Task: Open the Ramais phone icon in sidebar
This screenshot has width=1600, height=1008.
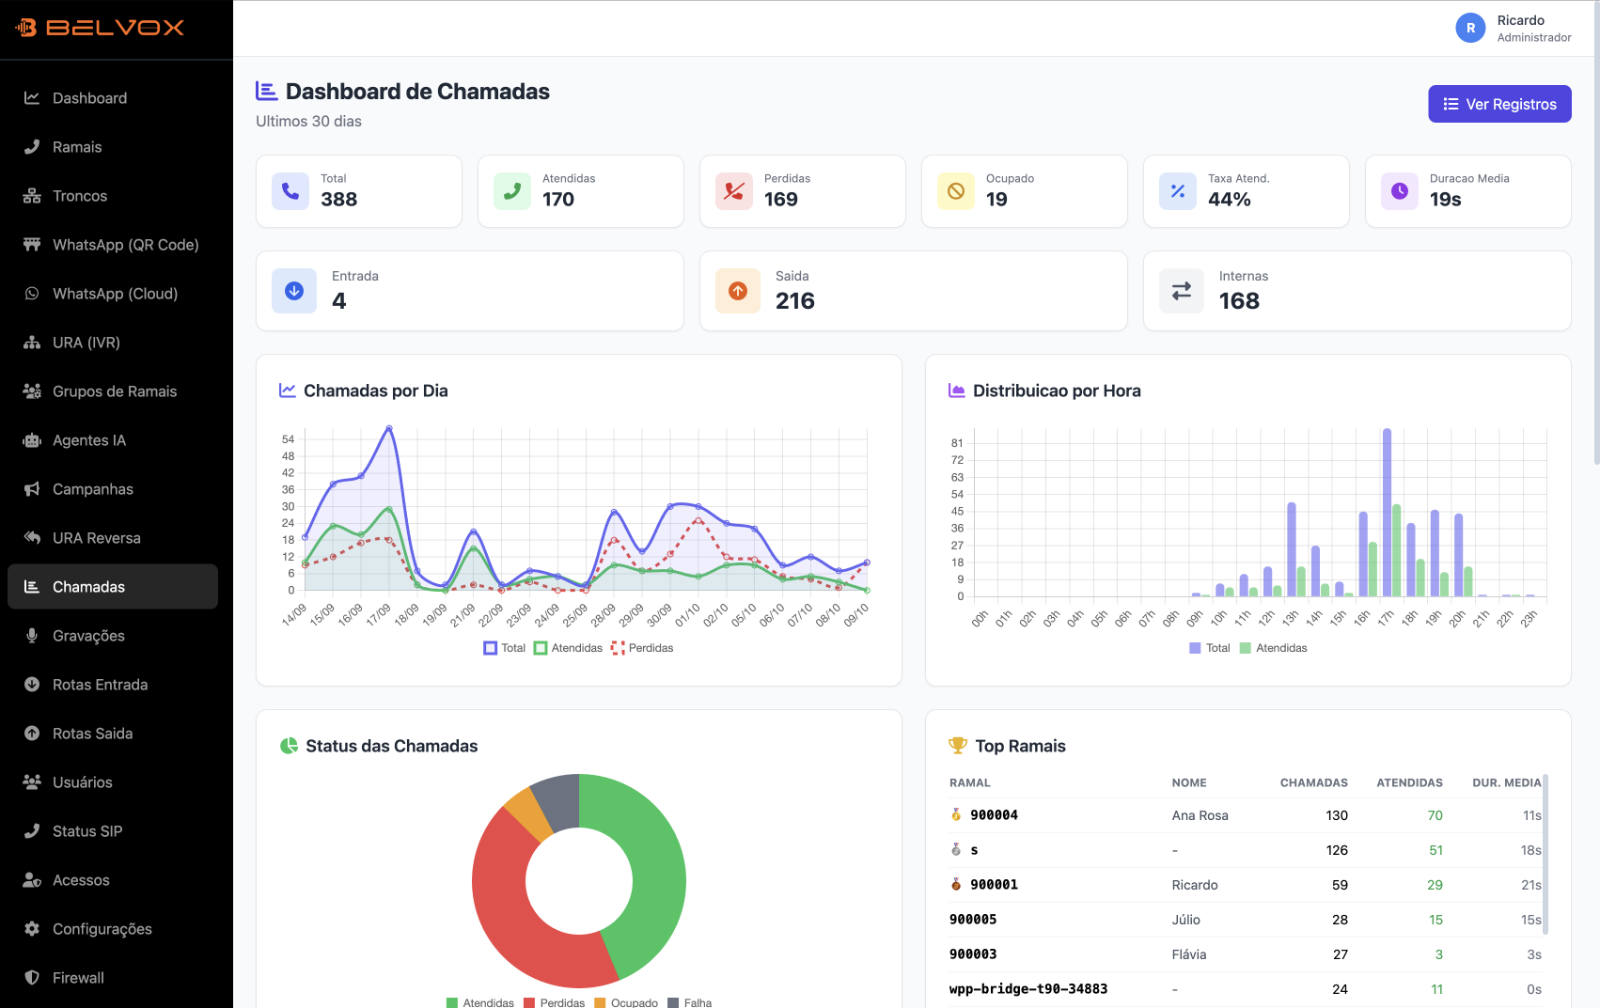Action: click(32, 147)
